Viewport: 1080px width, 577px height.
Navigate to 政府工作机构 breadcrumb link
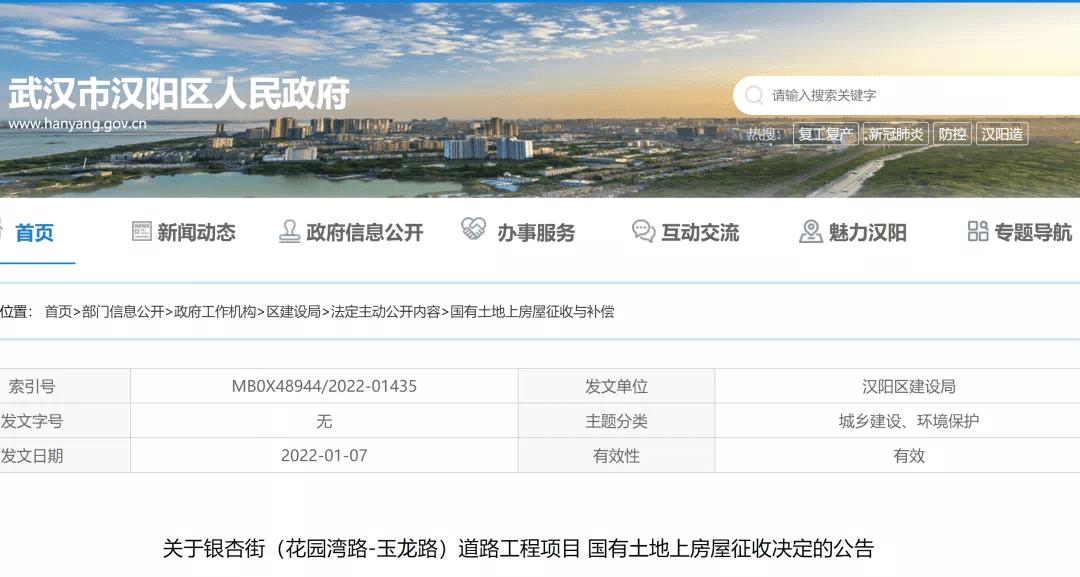215,312
